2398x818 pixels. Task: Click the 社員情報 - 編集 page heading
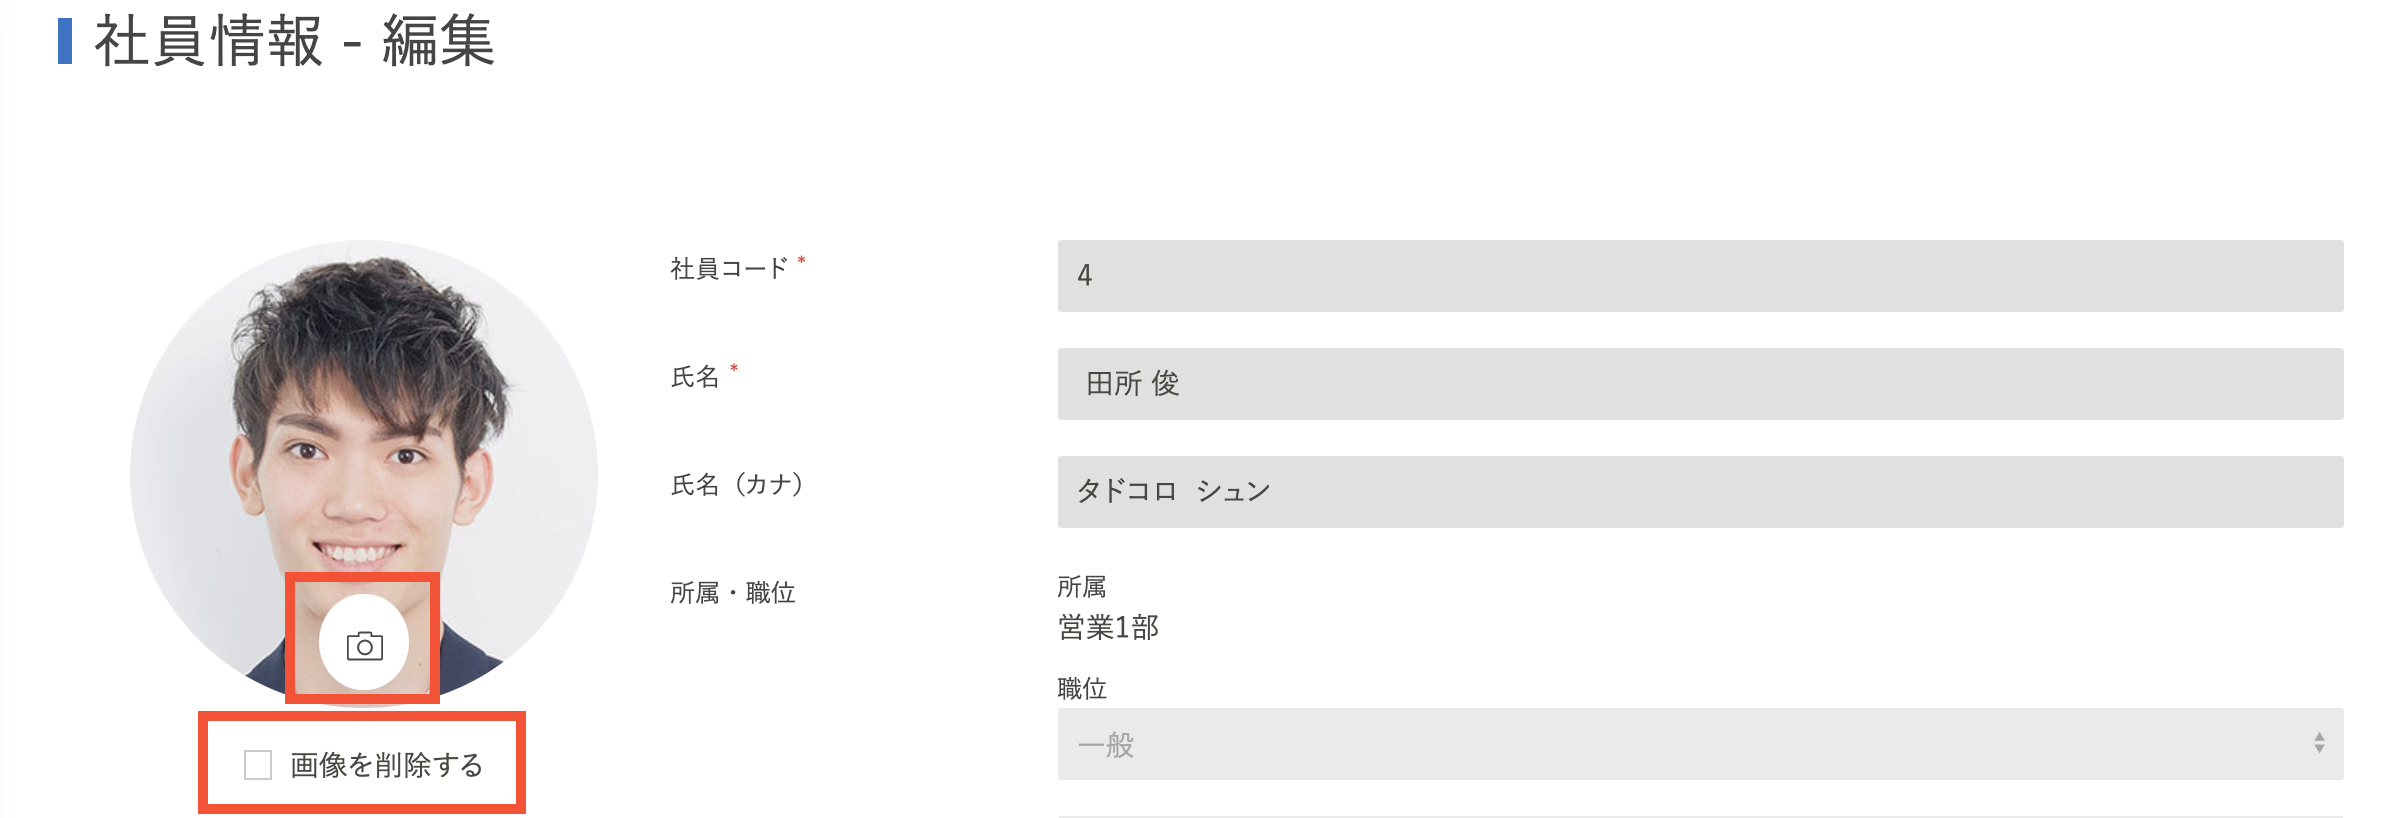pyautogui.click(x=294, y=42)
